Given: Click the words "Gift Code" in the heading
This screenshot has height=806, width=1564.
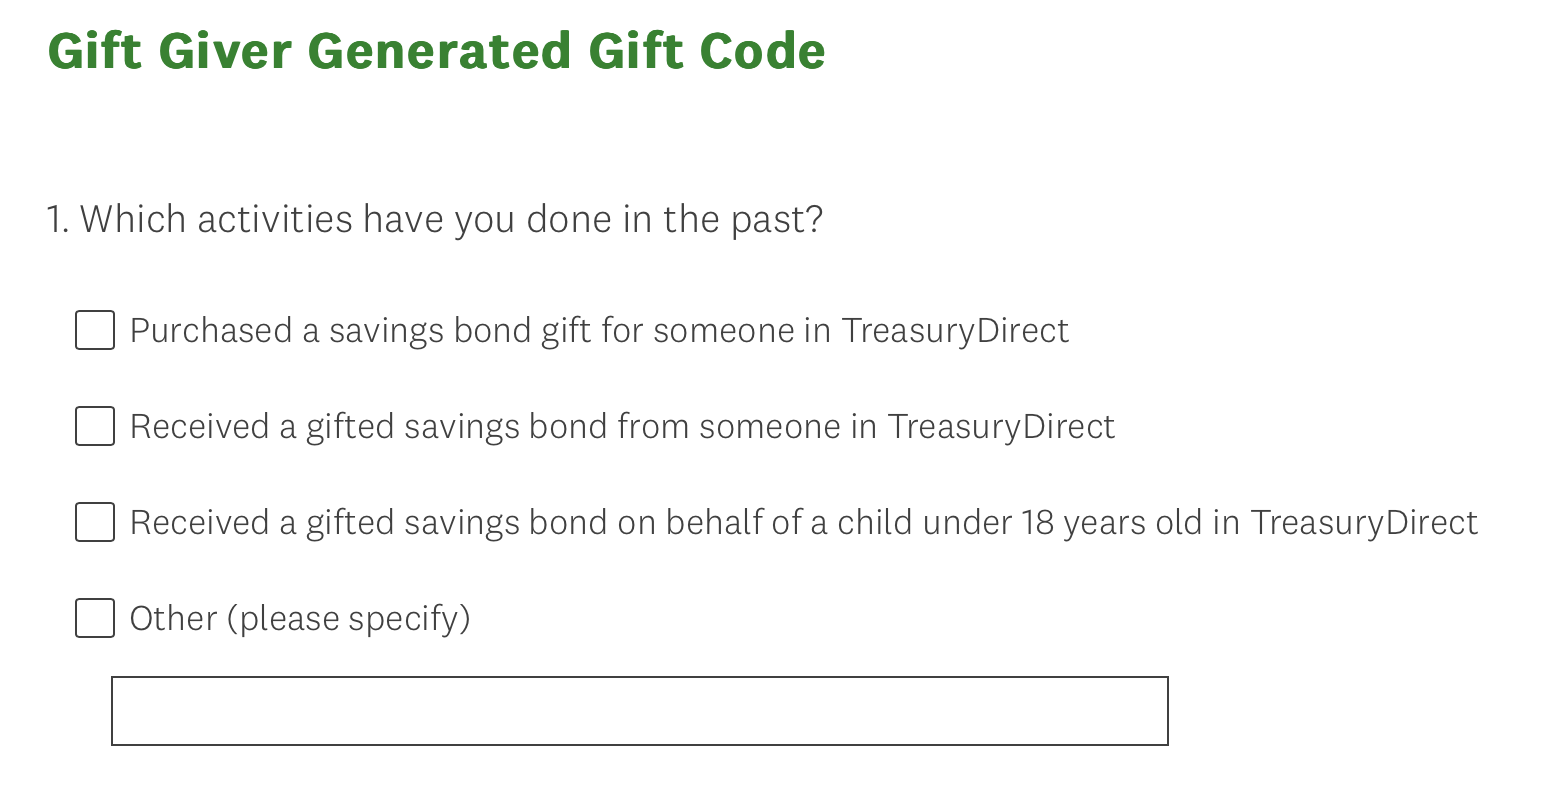Looking at the screenshot, I should coord(706,52).
